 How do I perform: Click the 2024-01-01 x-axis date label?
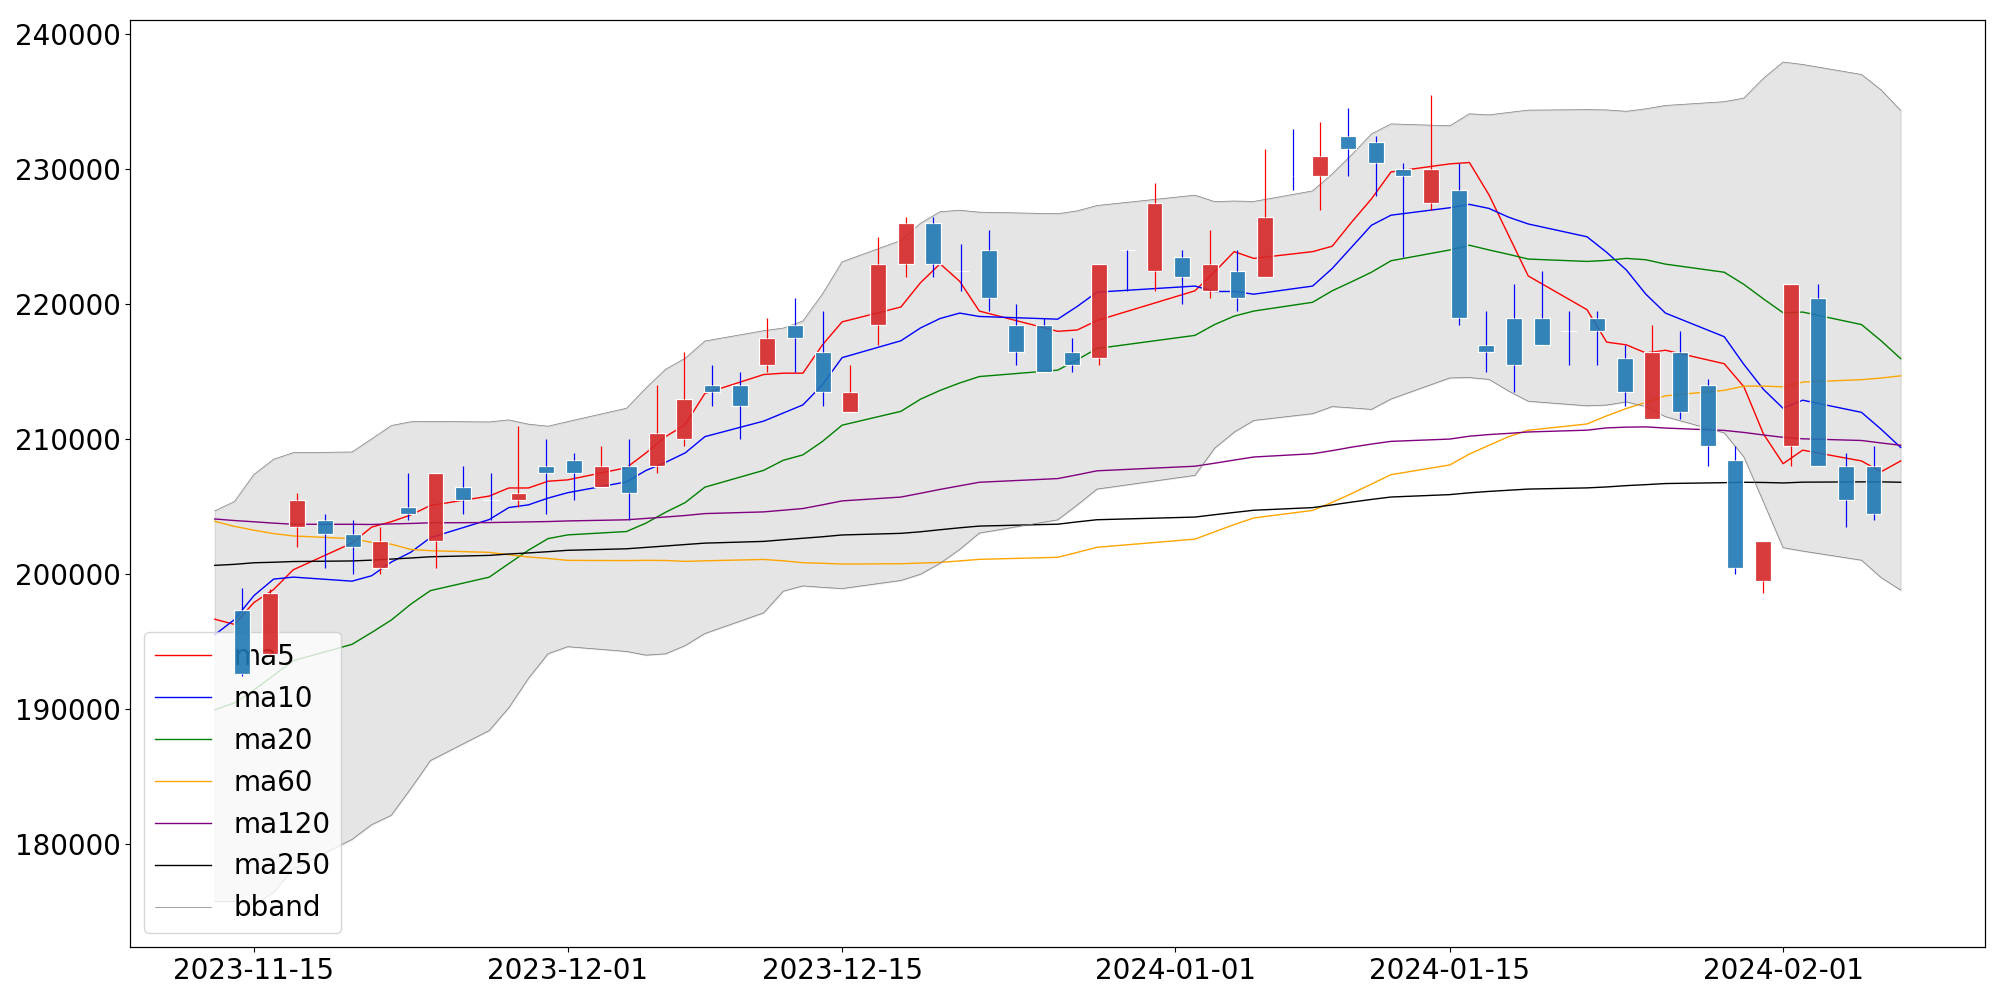1175,970
